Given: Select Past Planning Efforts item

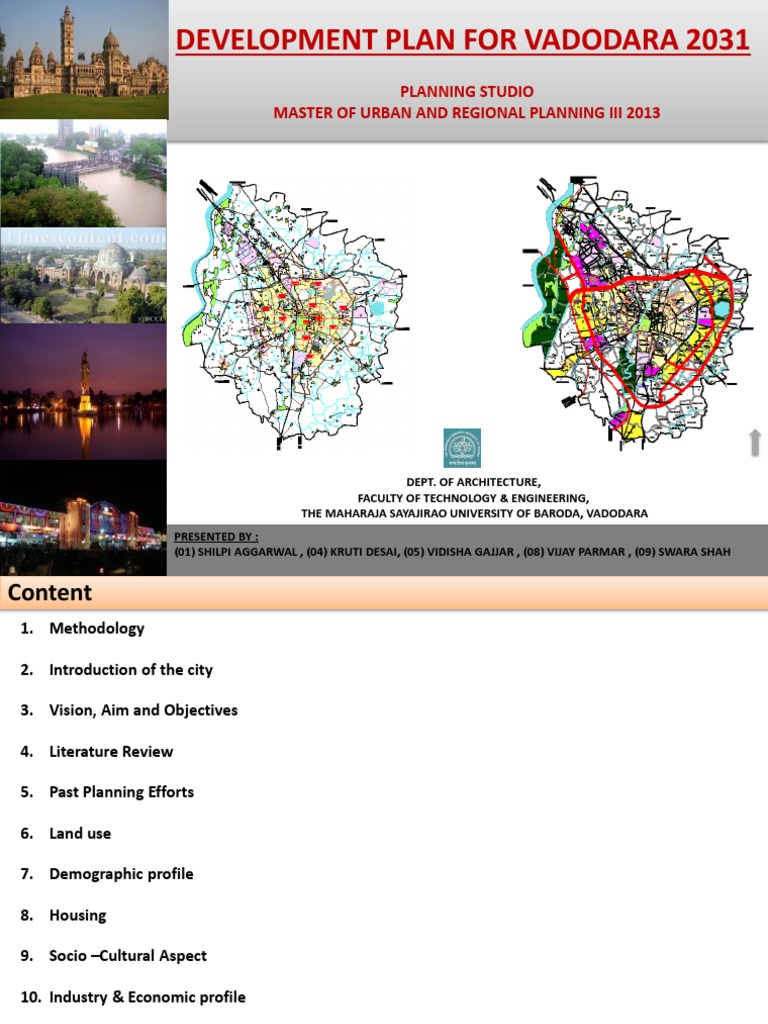Looking at the screenshot, I should click(121, 792).
